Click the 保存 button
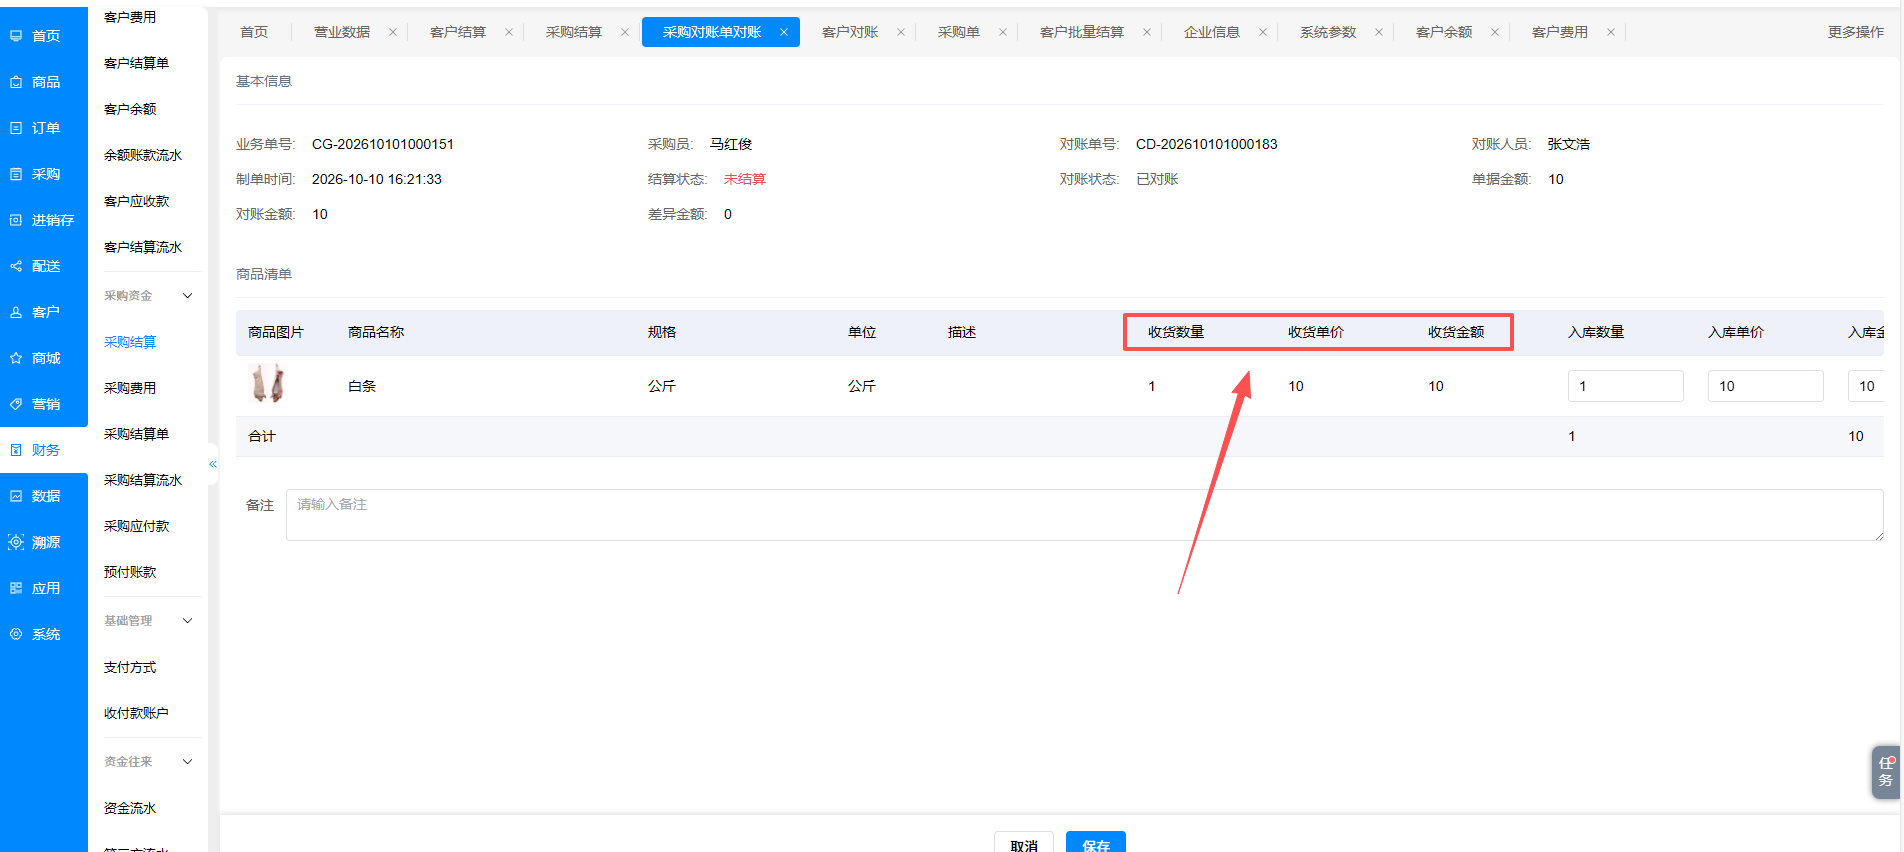1904x852 pixels. [1096, 842]
